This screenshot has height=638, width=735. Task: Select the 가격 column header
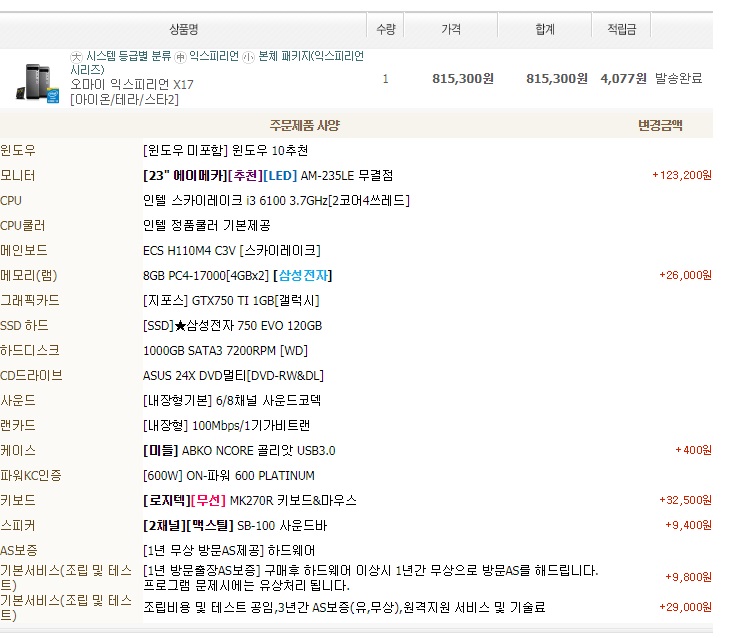pyautogui.click(x=451, y=30)
